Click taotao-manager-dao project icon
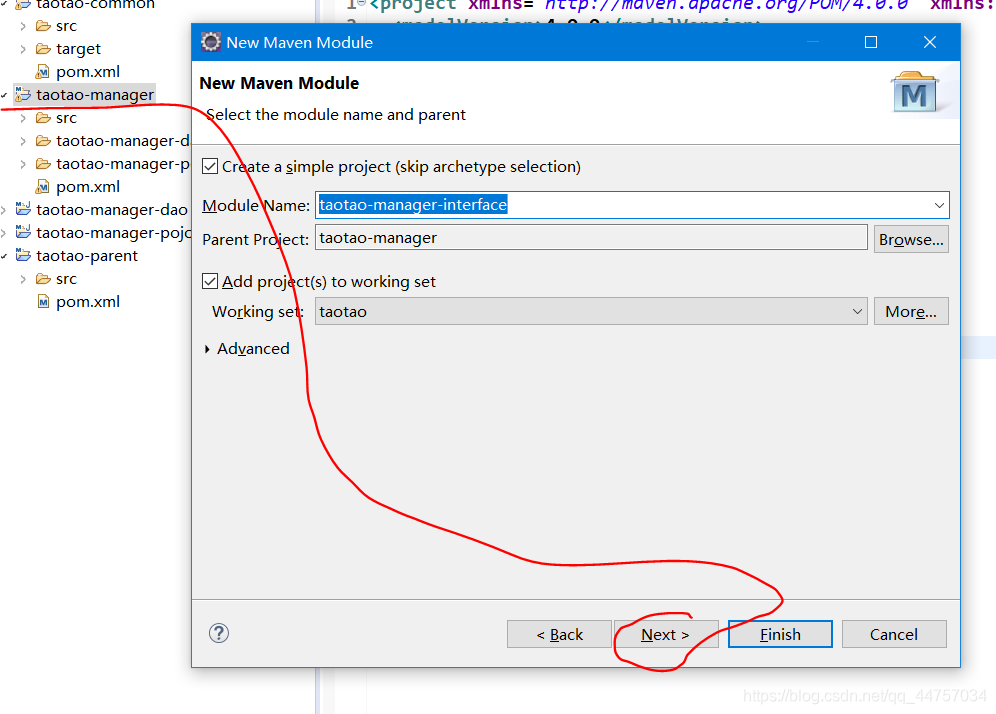996x714 pixels. click(x=23, y=209)
